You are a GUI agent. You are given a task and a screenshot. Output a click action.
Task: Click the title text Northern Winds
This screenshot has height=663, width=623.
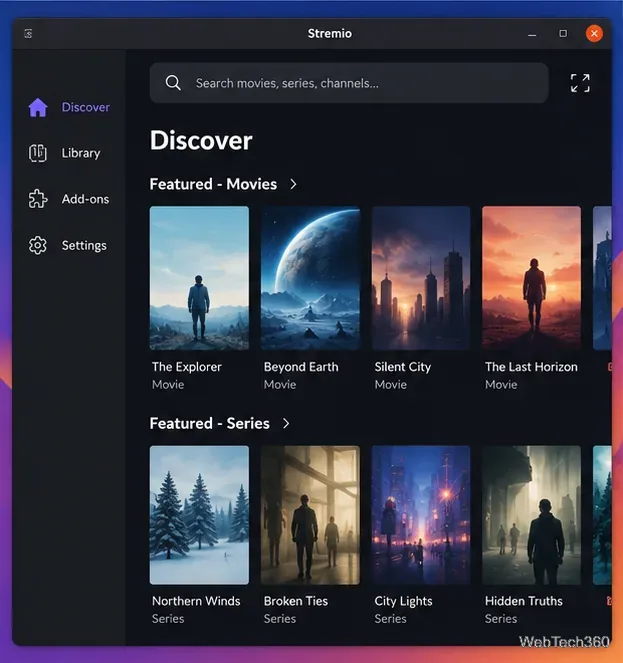[196, 601]
